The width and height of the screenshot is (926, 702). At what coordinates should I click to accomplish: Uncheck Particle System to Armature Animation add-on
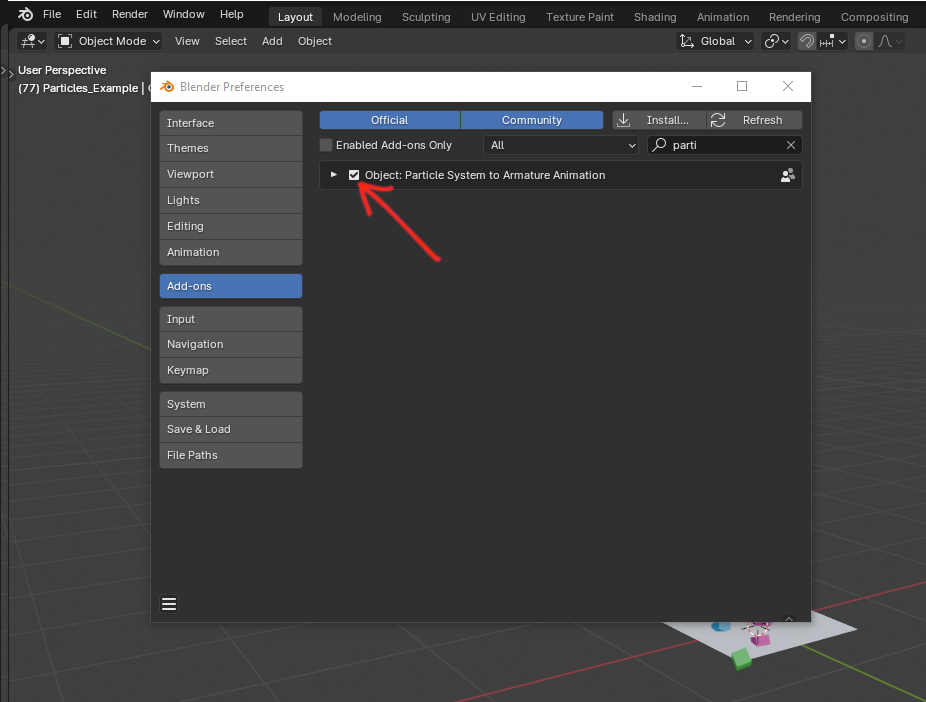click(354, 175)
